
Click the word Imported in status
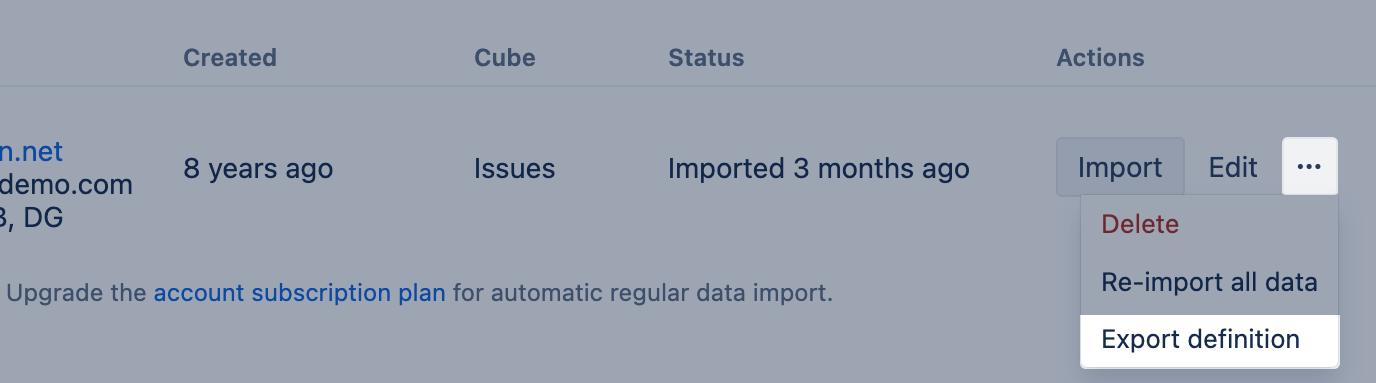click(x=726, y=168)
